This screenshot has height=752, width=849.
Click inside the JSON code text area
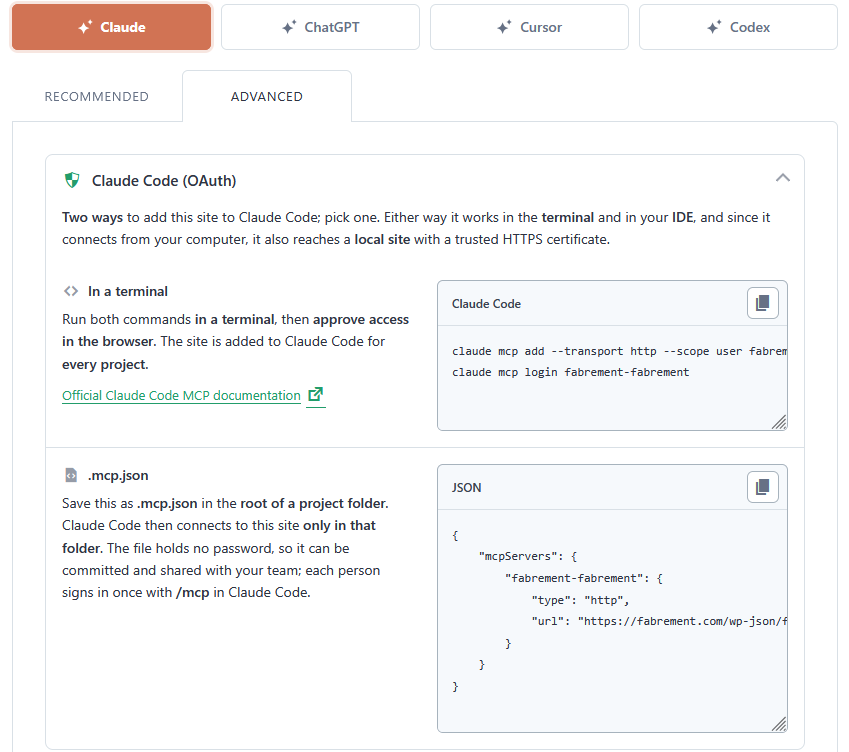click(612, 620)
